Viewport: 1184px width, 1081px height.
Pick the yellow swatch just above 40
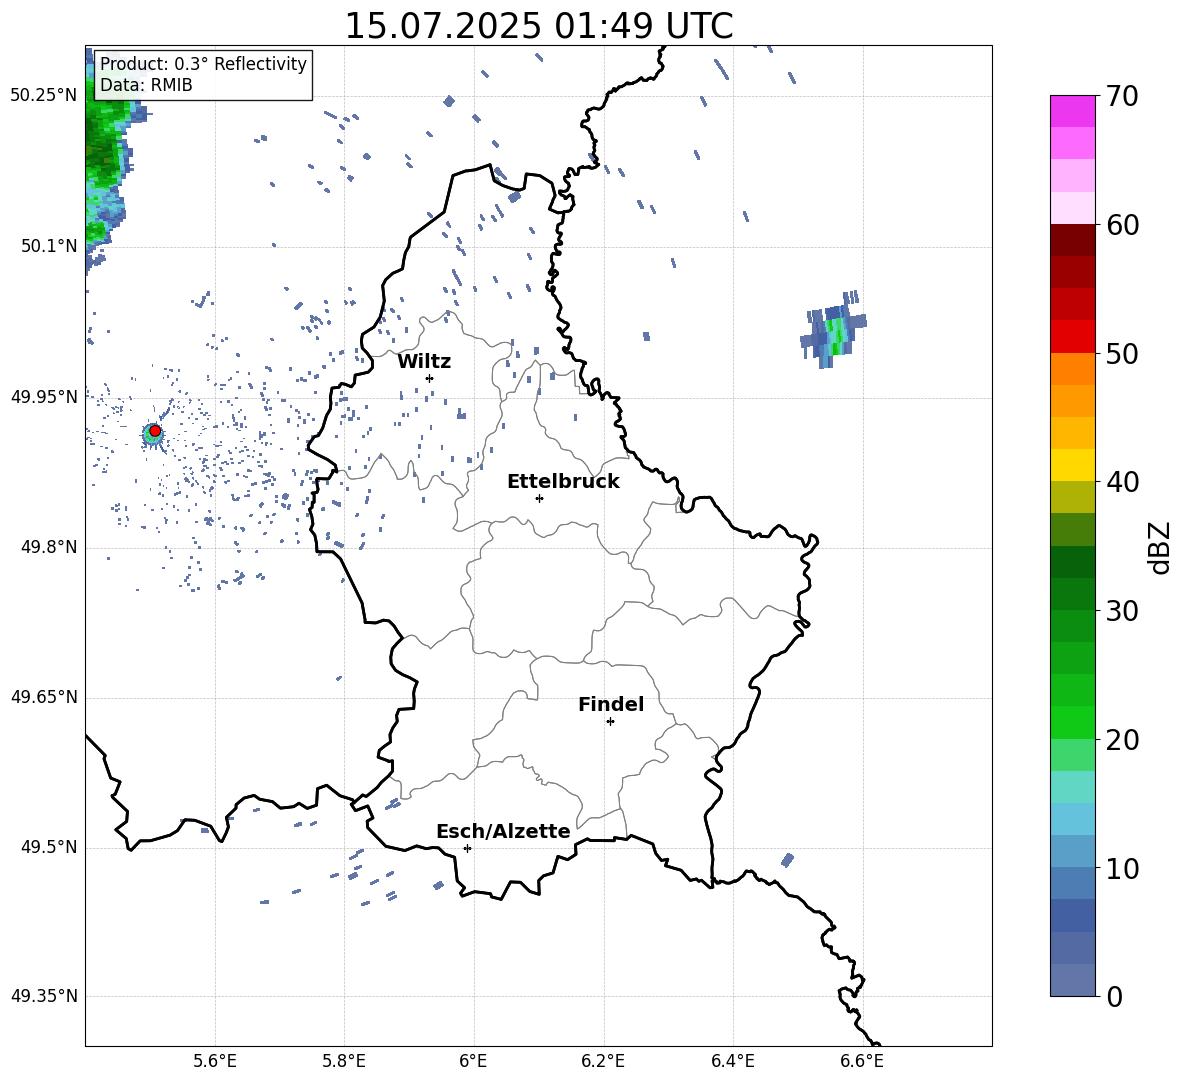point(1072,465)
